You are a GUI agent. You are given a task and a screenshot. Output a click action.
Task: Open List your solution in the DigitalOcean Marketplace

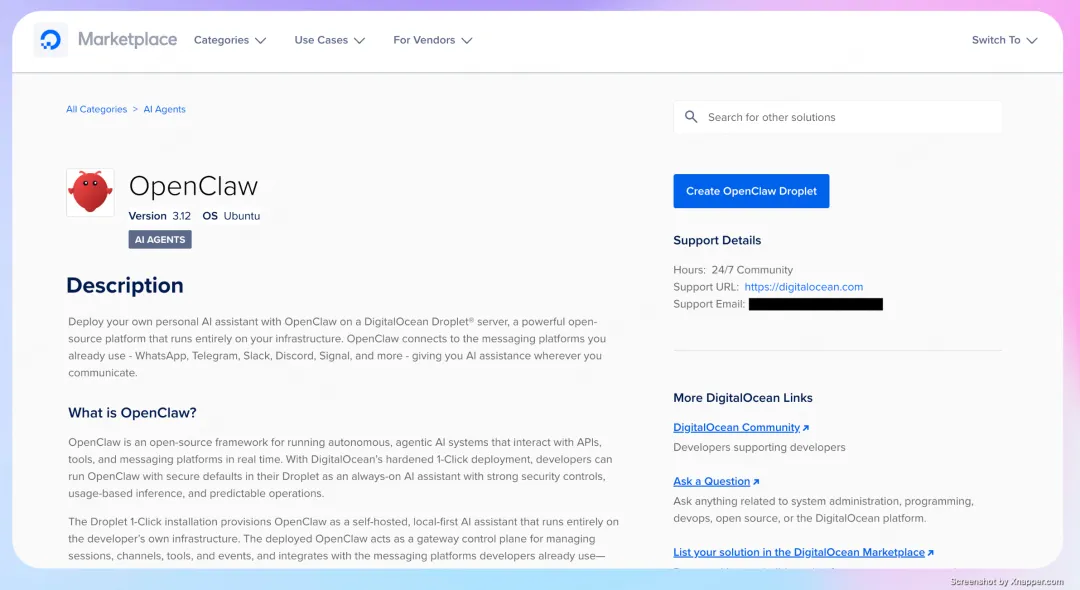[x=799, y=552]
